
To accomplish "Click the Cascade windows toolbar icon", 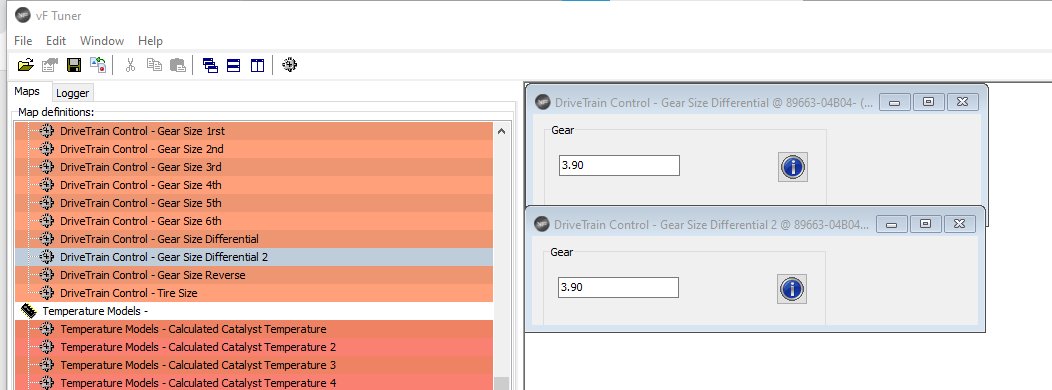I will pos(210,65).
